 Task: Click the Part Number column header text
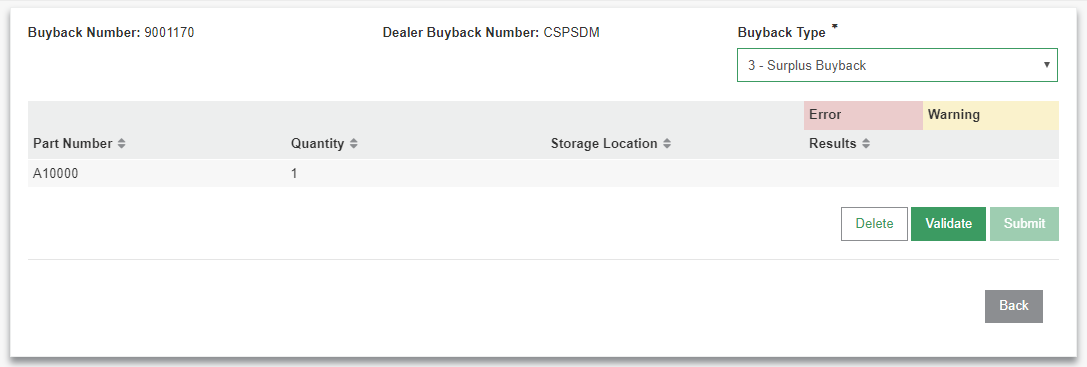point(73,144)
